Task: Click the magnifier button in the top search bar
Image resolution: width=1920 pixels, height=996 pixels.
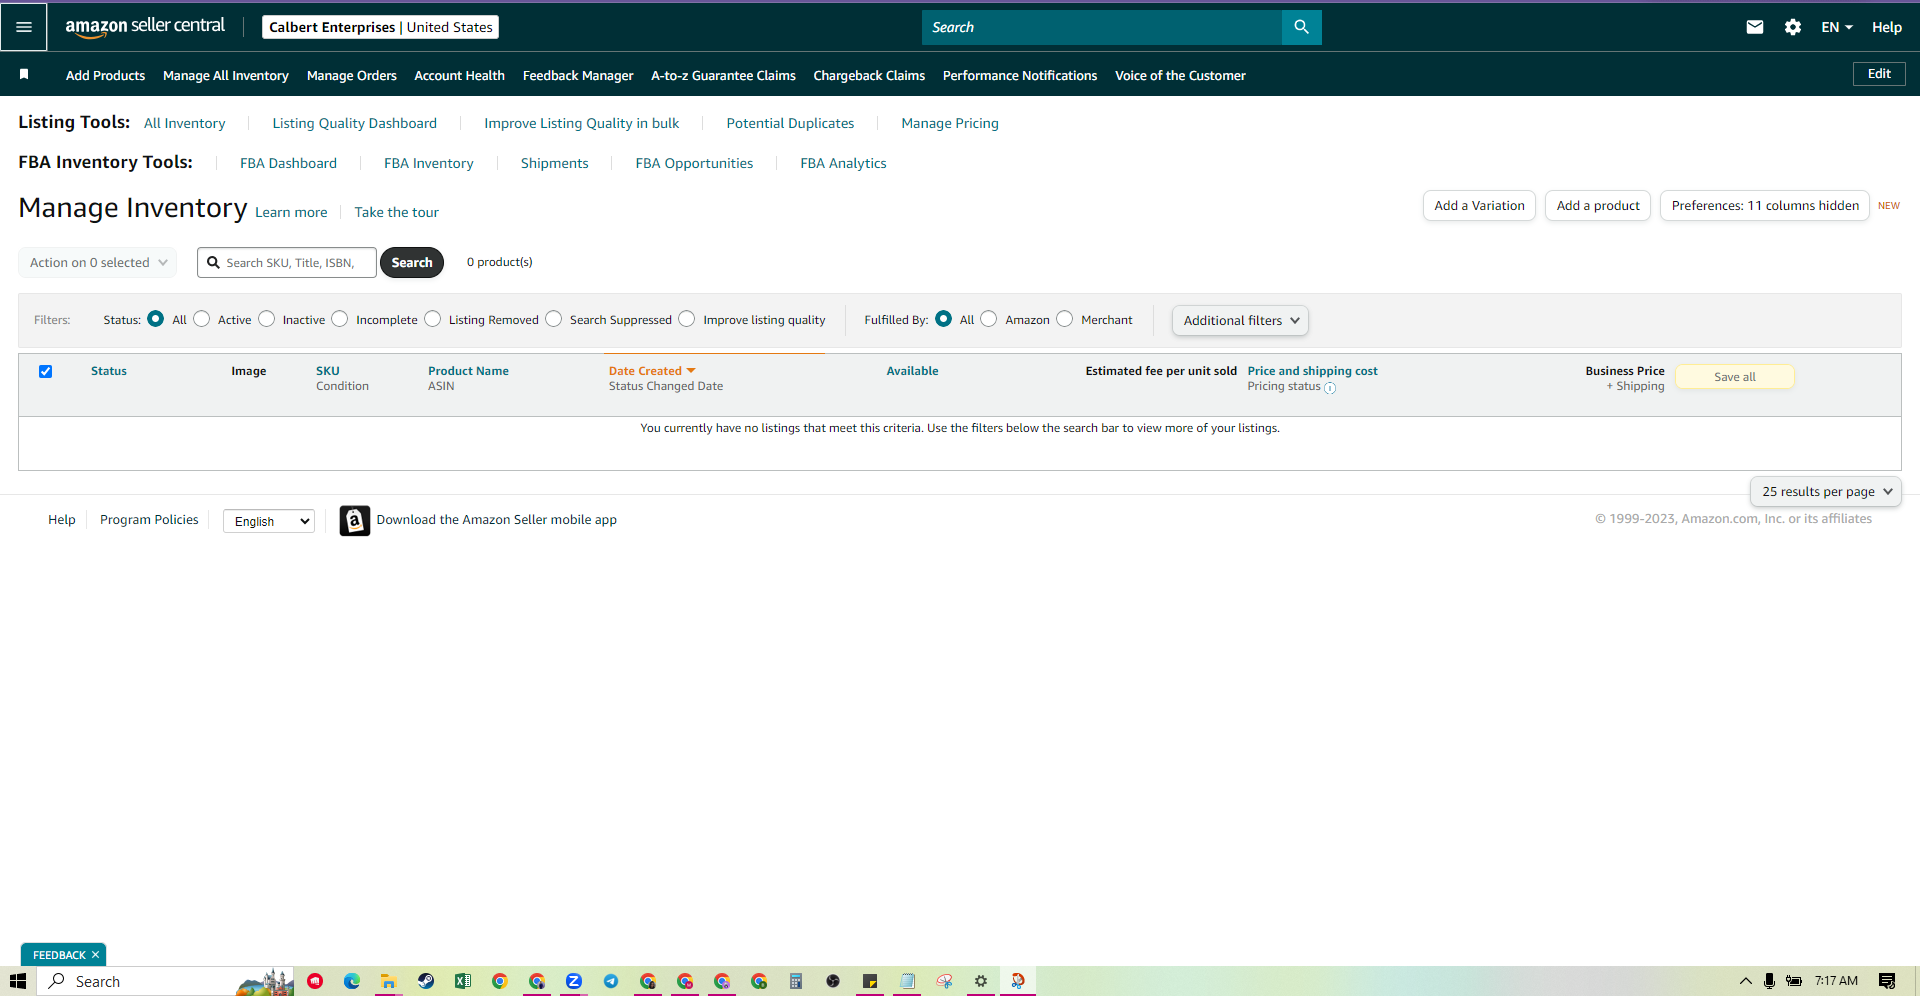Action: (x=1301, y=27)
